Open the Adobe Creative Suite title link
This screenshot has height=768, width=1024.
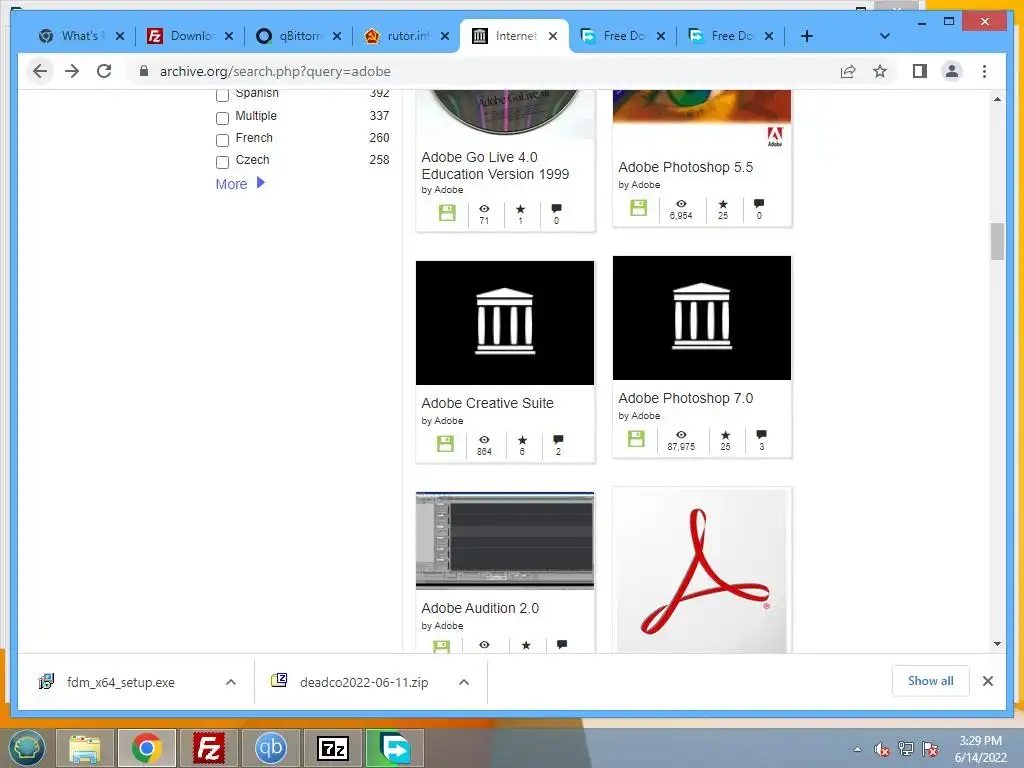(487, 403)
